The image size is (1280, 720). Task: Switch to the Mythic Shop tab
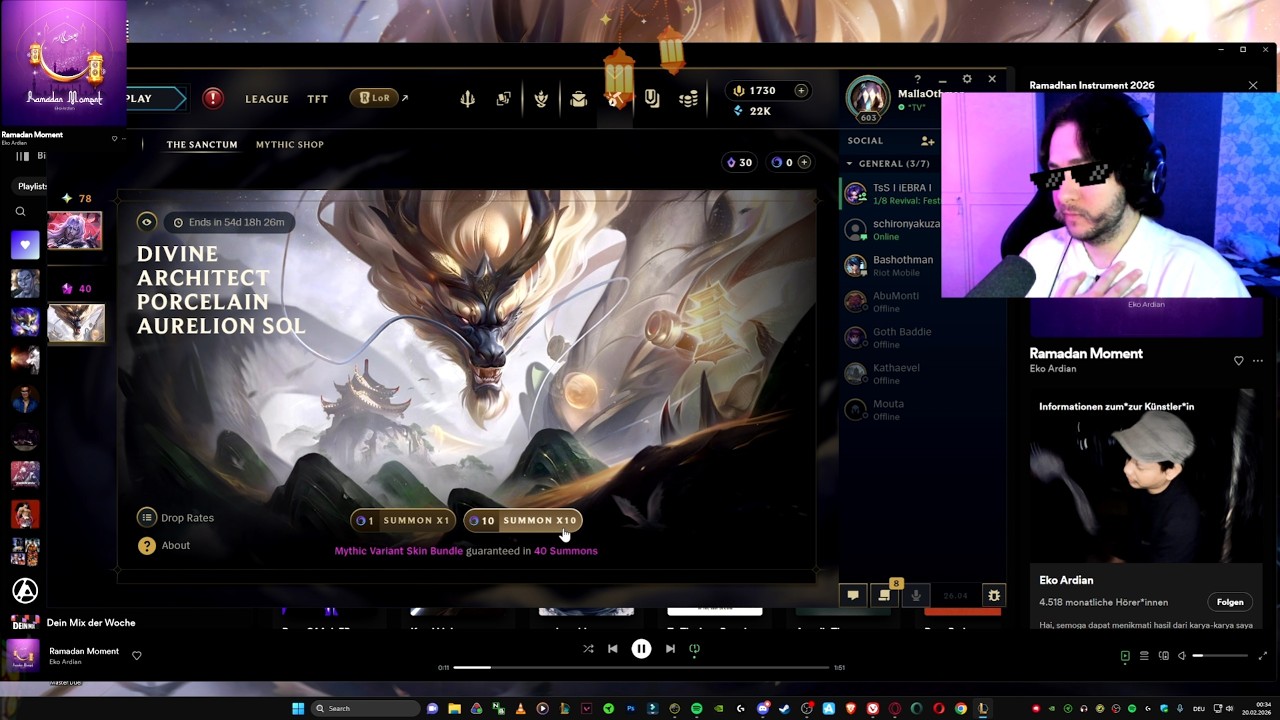point(290,144)
